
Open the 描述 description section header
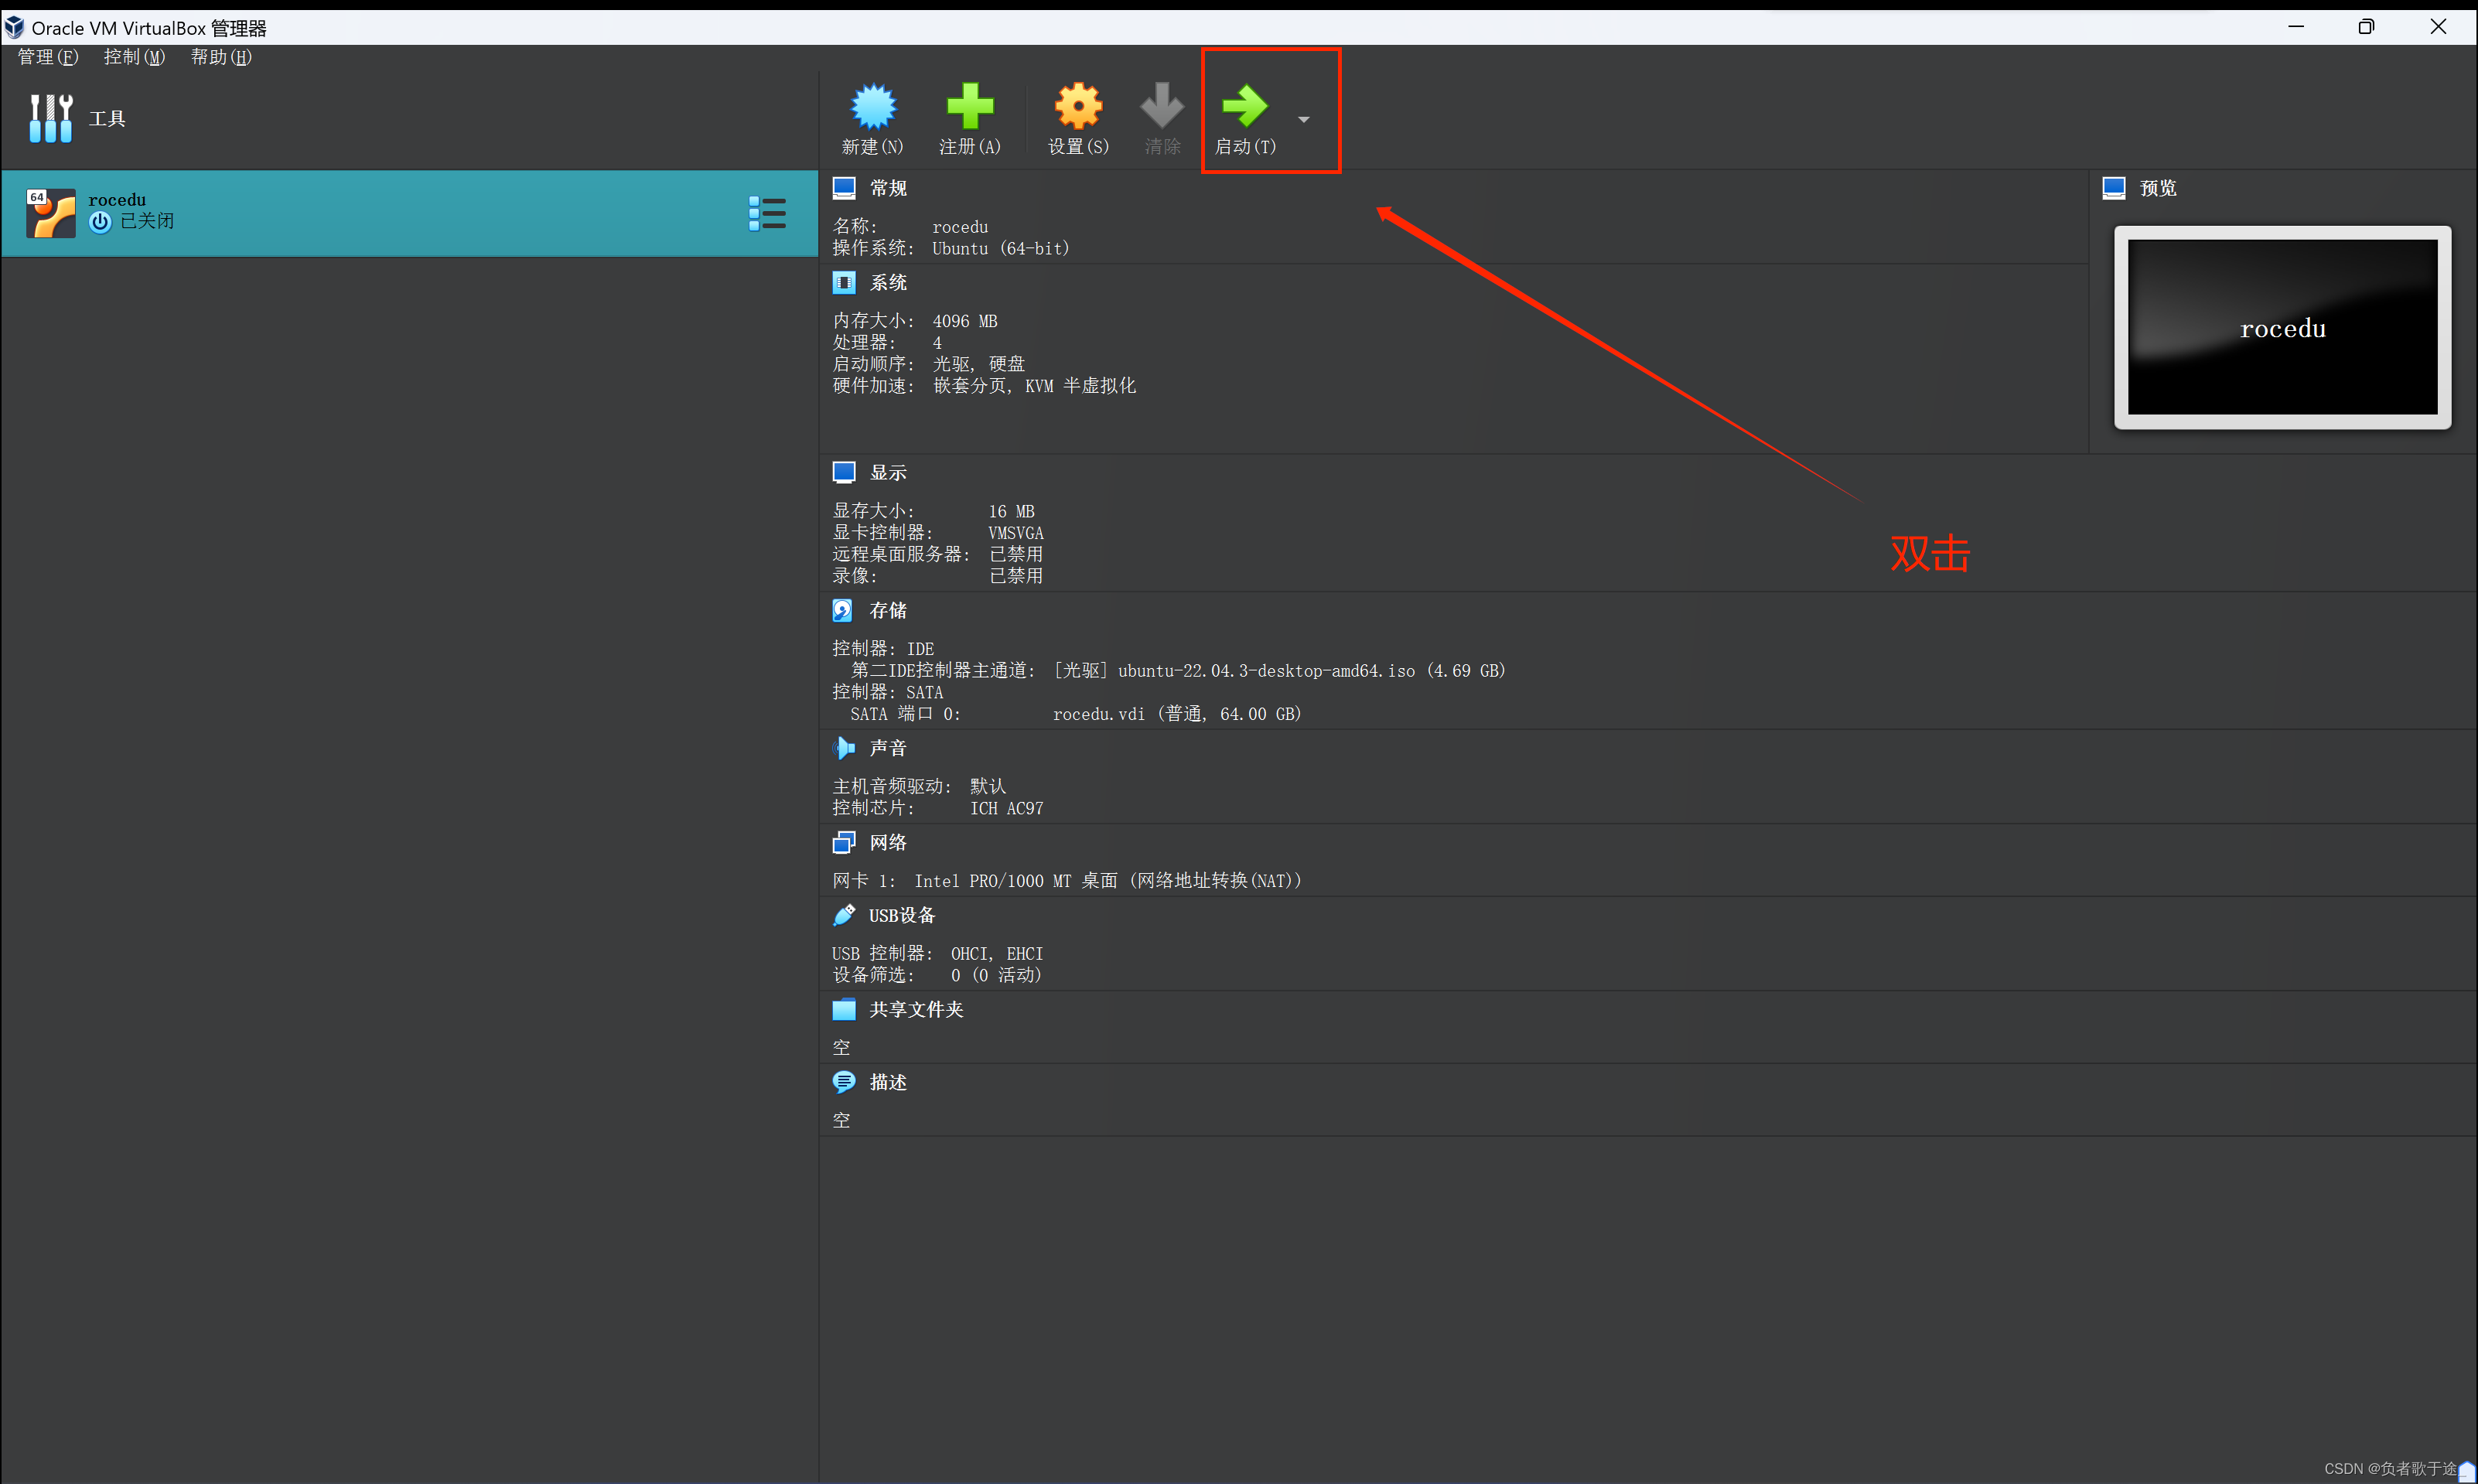[888, 1083]
